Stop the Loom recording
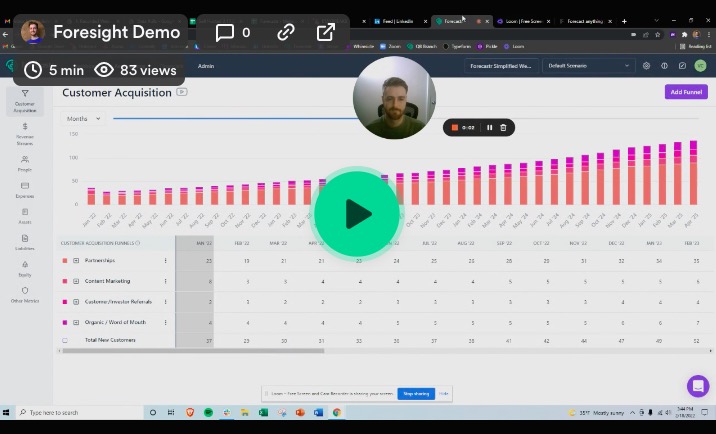 pos(455,127)
